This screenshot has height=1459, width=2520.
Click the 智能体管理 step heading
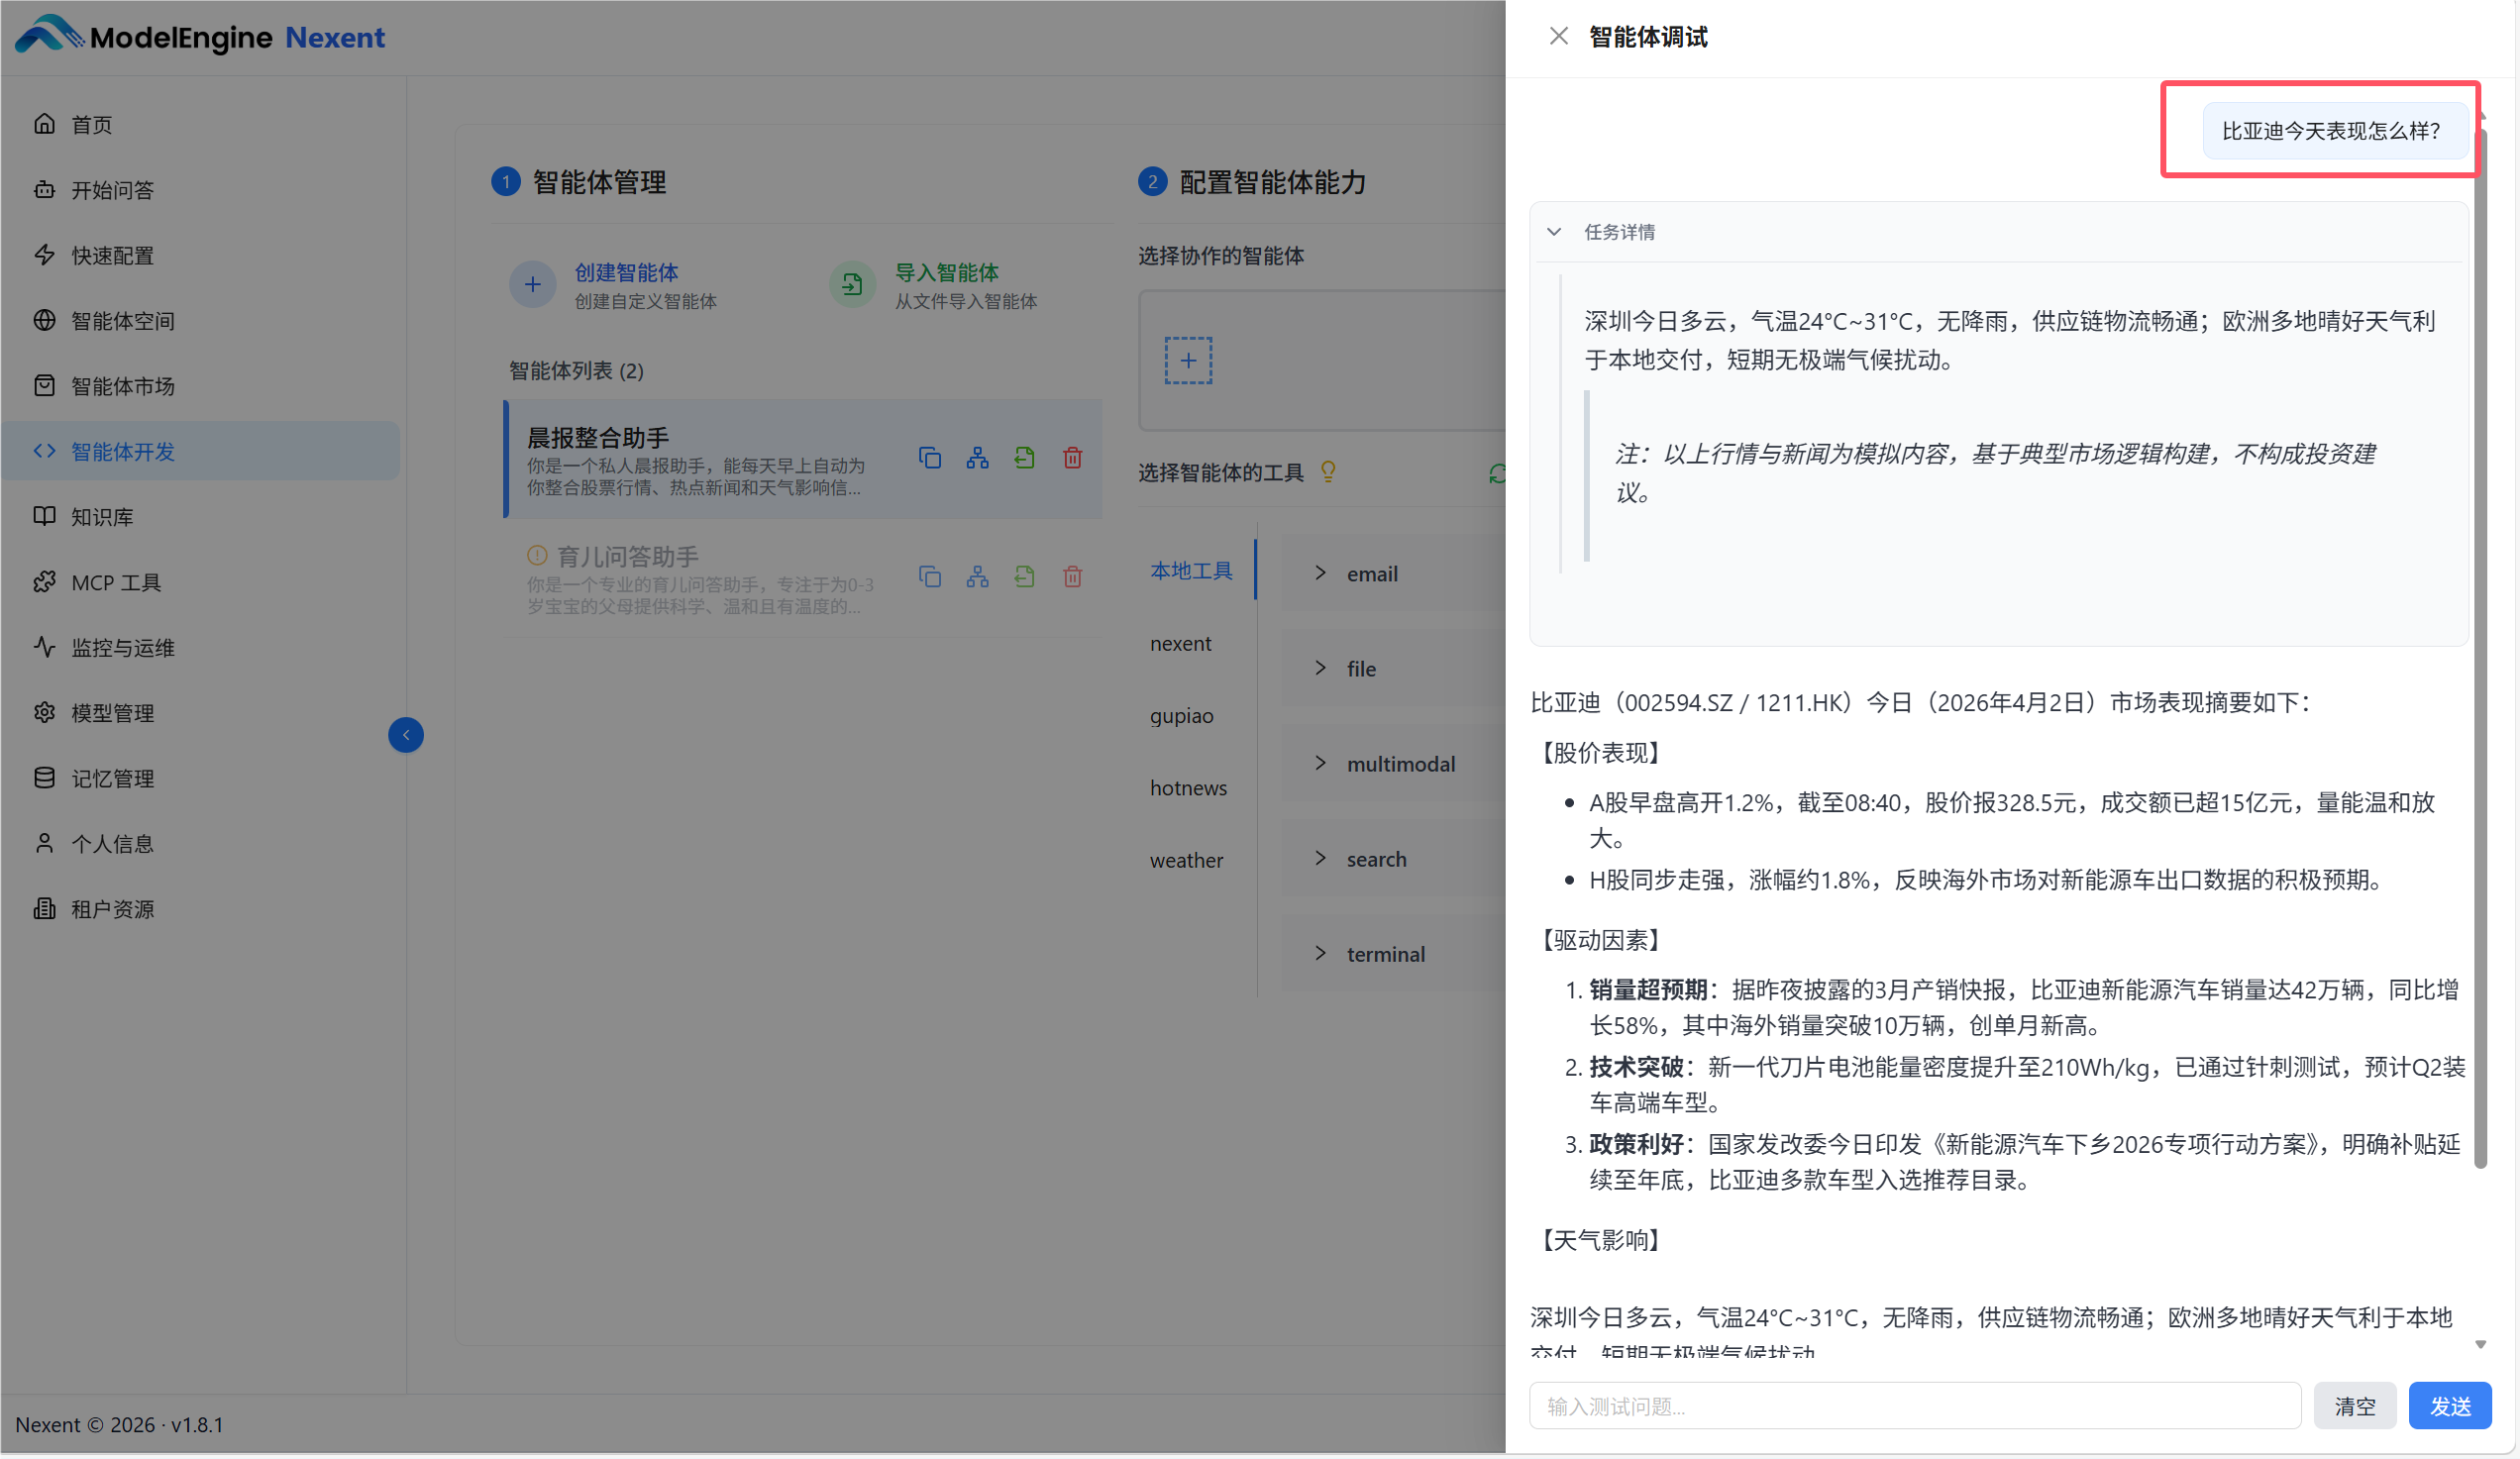pyautogui.click(x=599, y=182)
